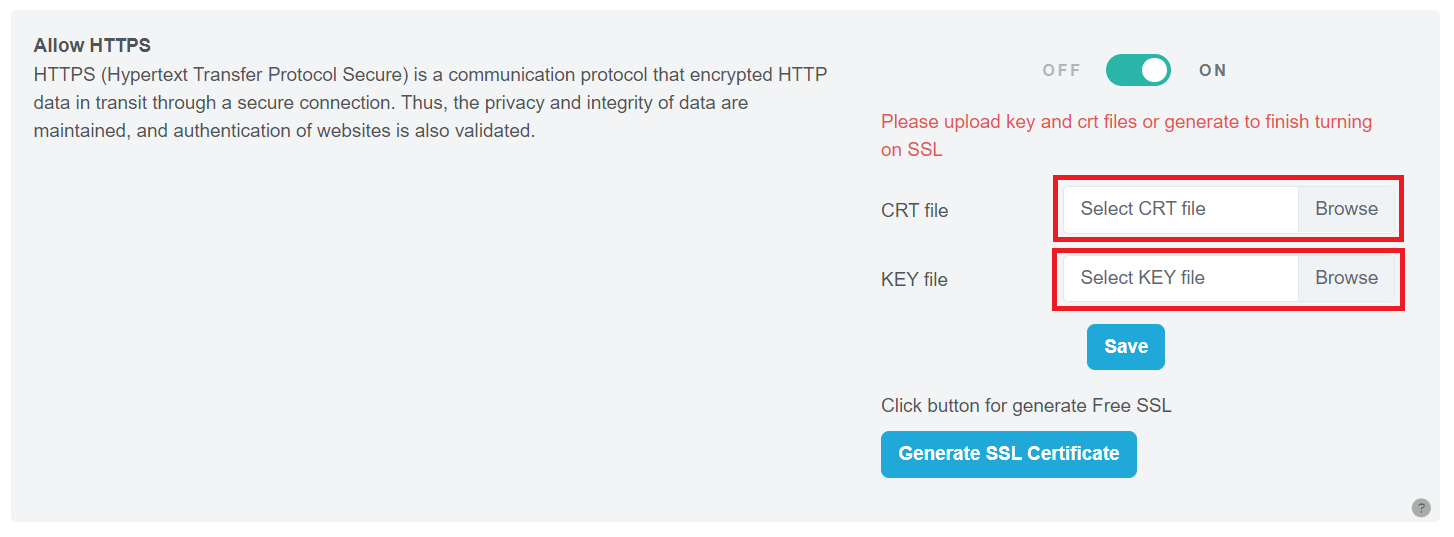
Task: Click the ON label beside the switch
Action: pos(1213,70)
